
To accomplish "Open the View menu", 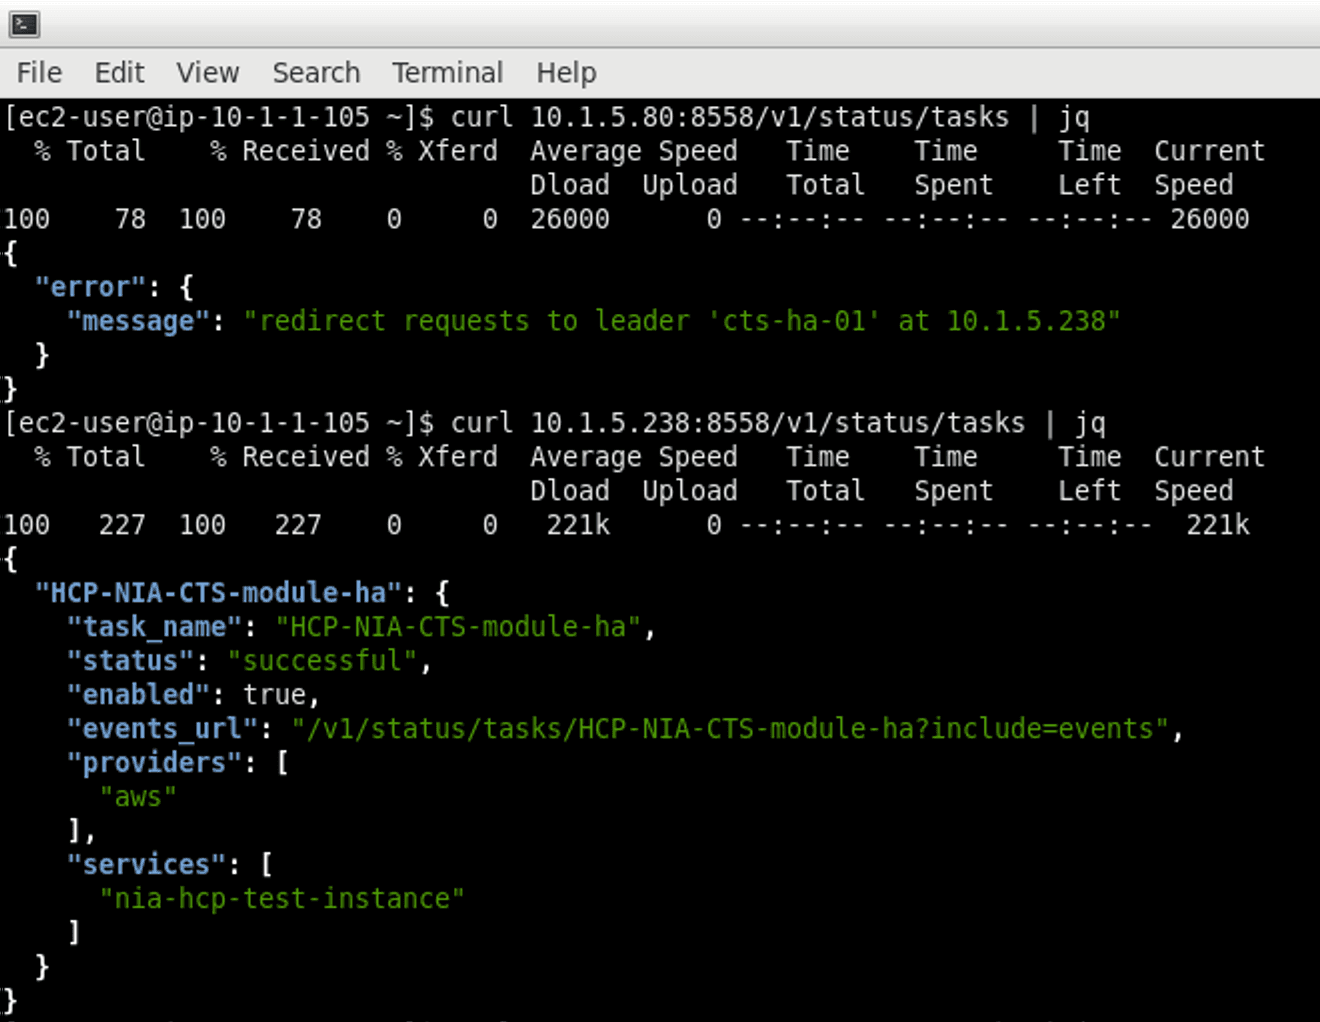I will [207, 73].
